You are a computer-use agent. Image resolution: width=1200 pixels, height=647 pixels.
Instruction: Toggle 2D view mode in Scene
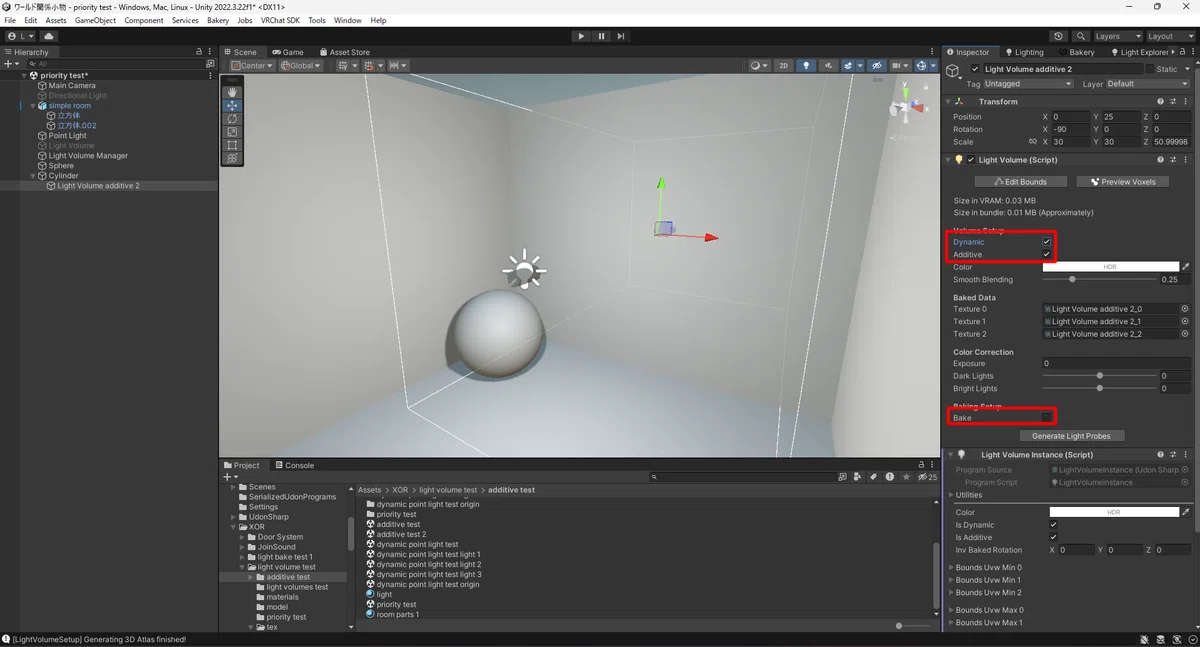point(783,66)
